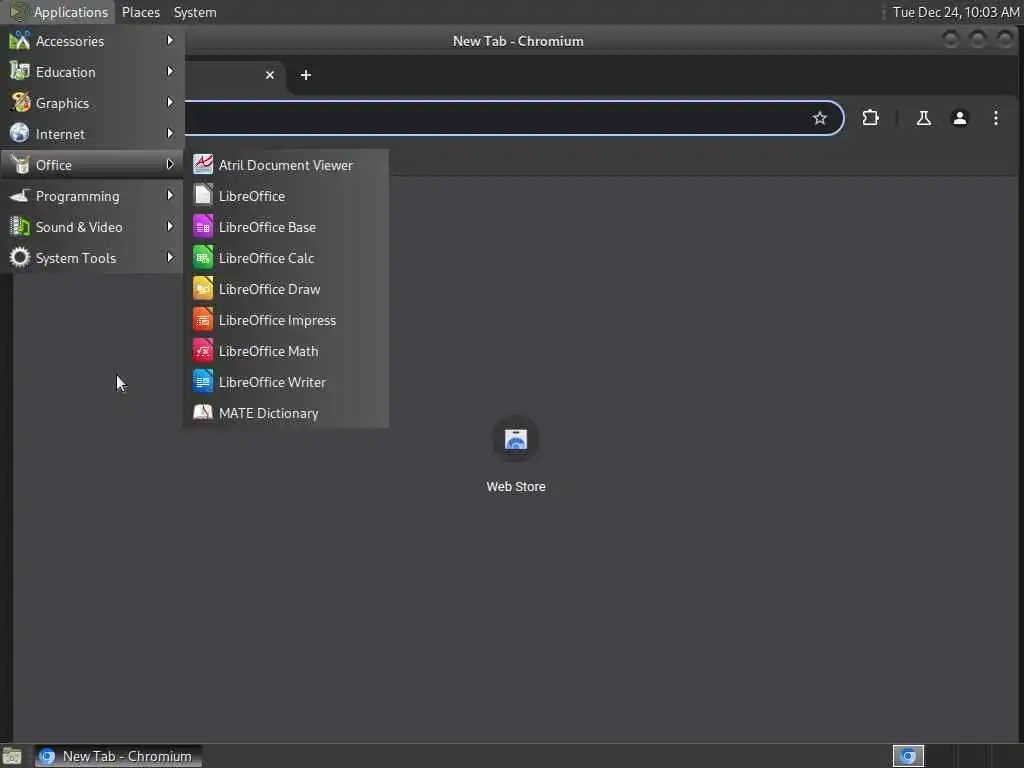This screenshot has height=768, width=1024.
Task: Switch to New Tab - Chromium taskbar button
Action: (x=118, y=756)
